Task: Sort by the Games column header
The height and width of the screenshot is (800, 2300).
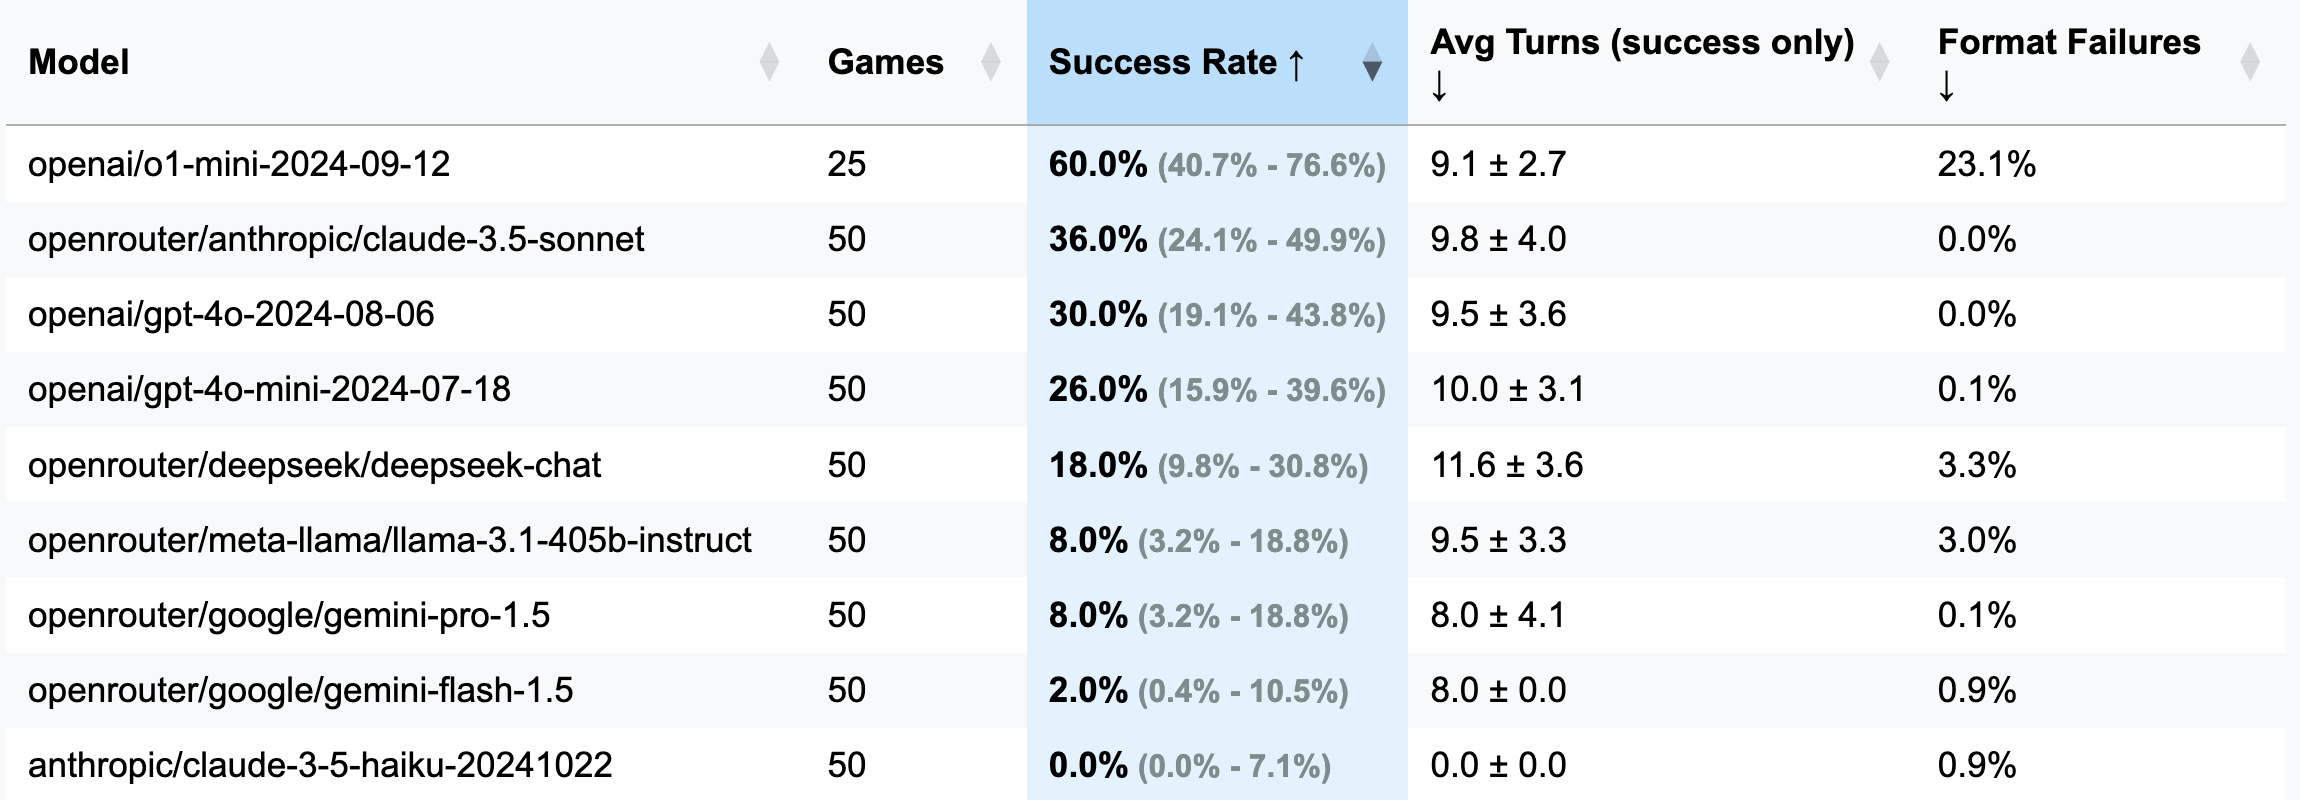Action: click(885, 62)
